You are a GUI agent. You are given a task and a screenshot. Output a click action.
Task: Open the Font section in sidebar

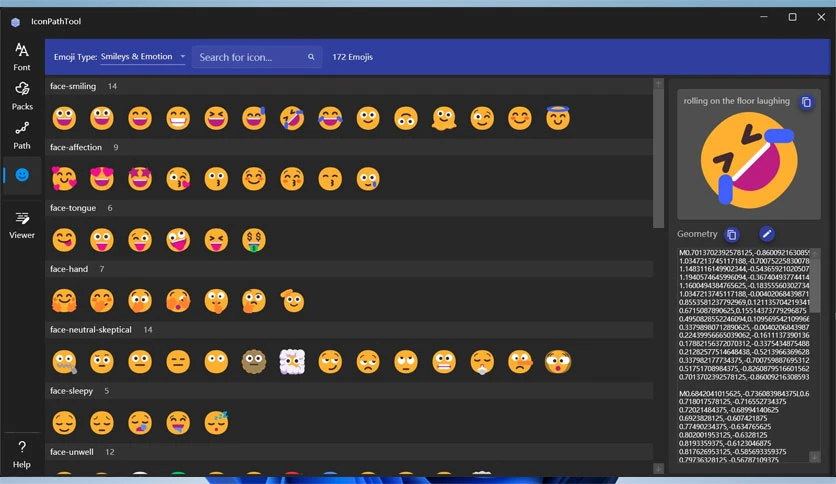tap(22, 57)
